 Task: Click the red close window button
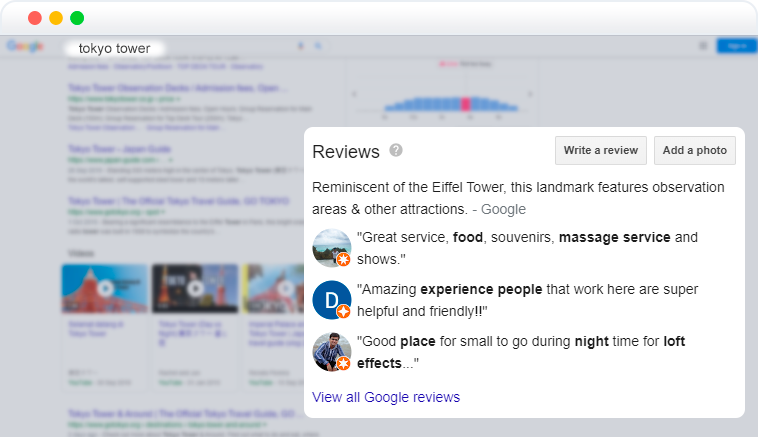(x=35, y=18)
